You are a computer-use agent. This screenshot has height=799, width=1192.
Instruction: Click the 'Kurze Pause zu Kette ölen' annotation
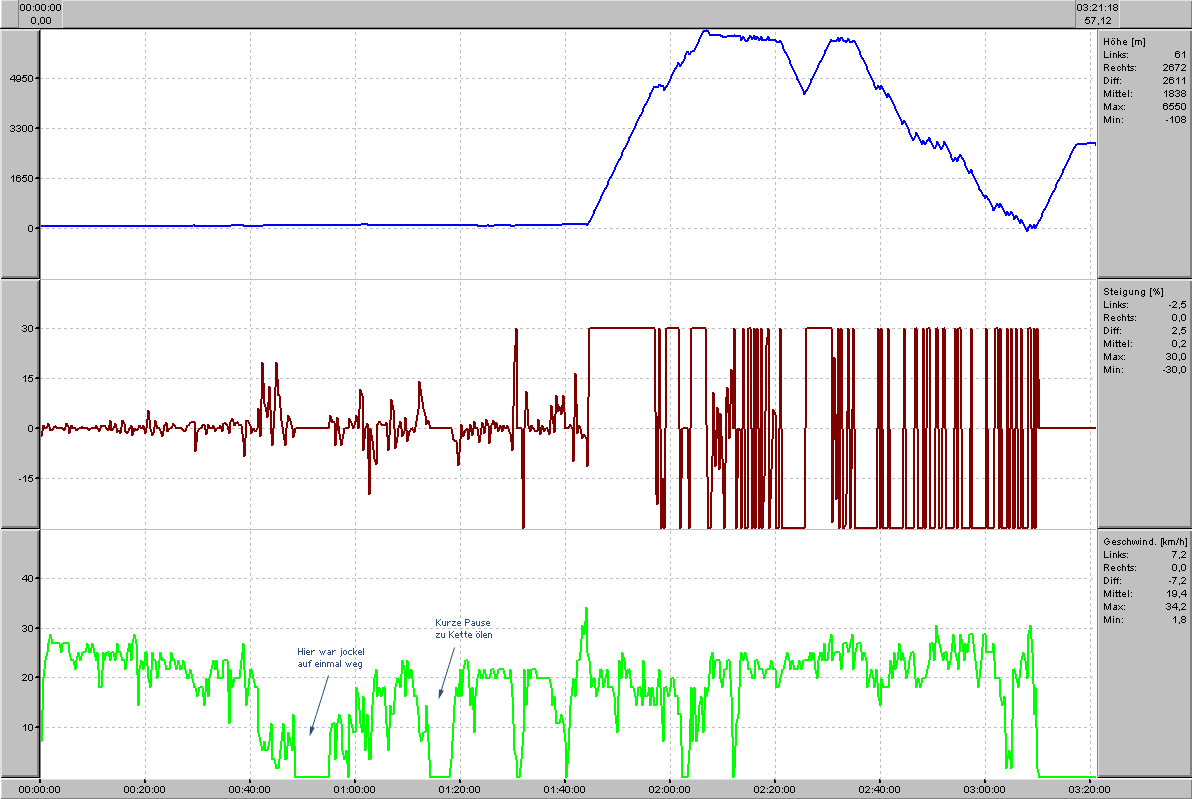tap(463, 628)
